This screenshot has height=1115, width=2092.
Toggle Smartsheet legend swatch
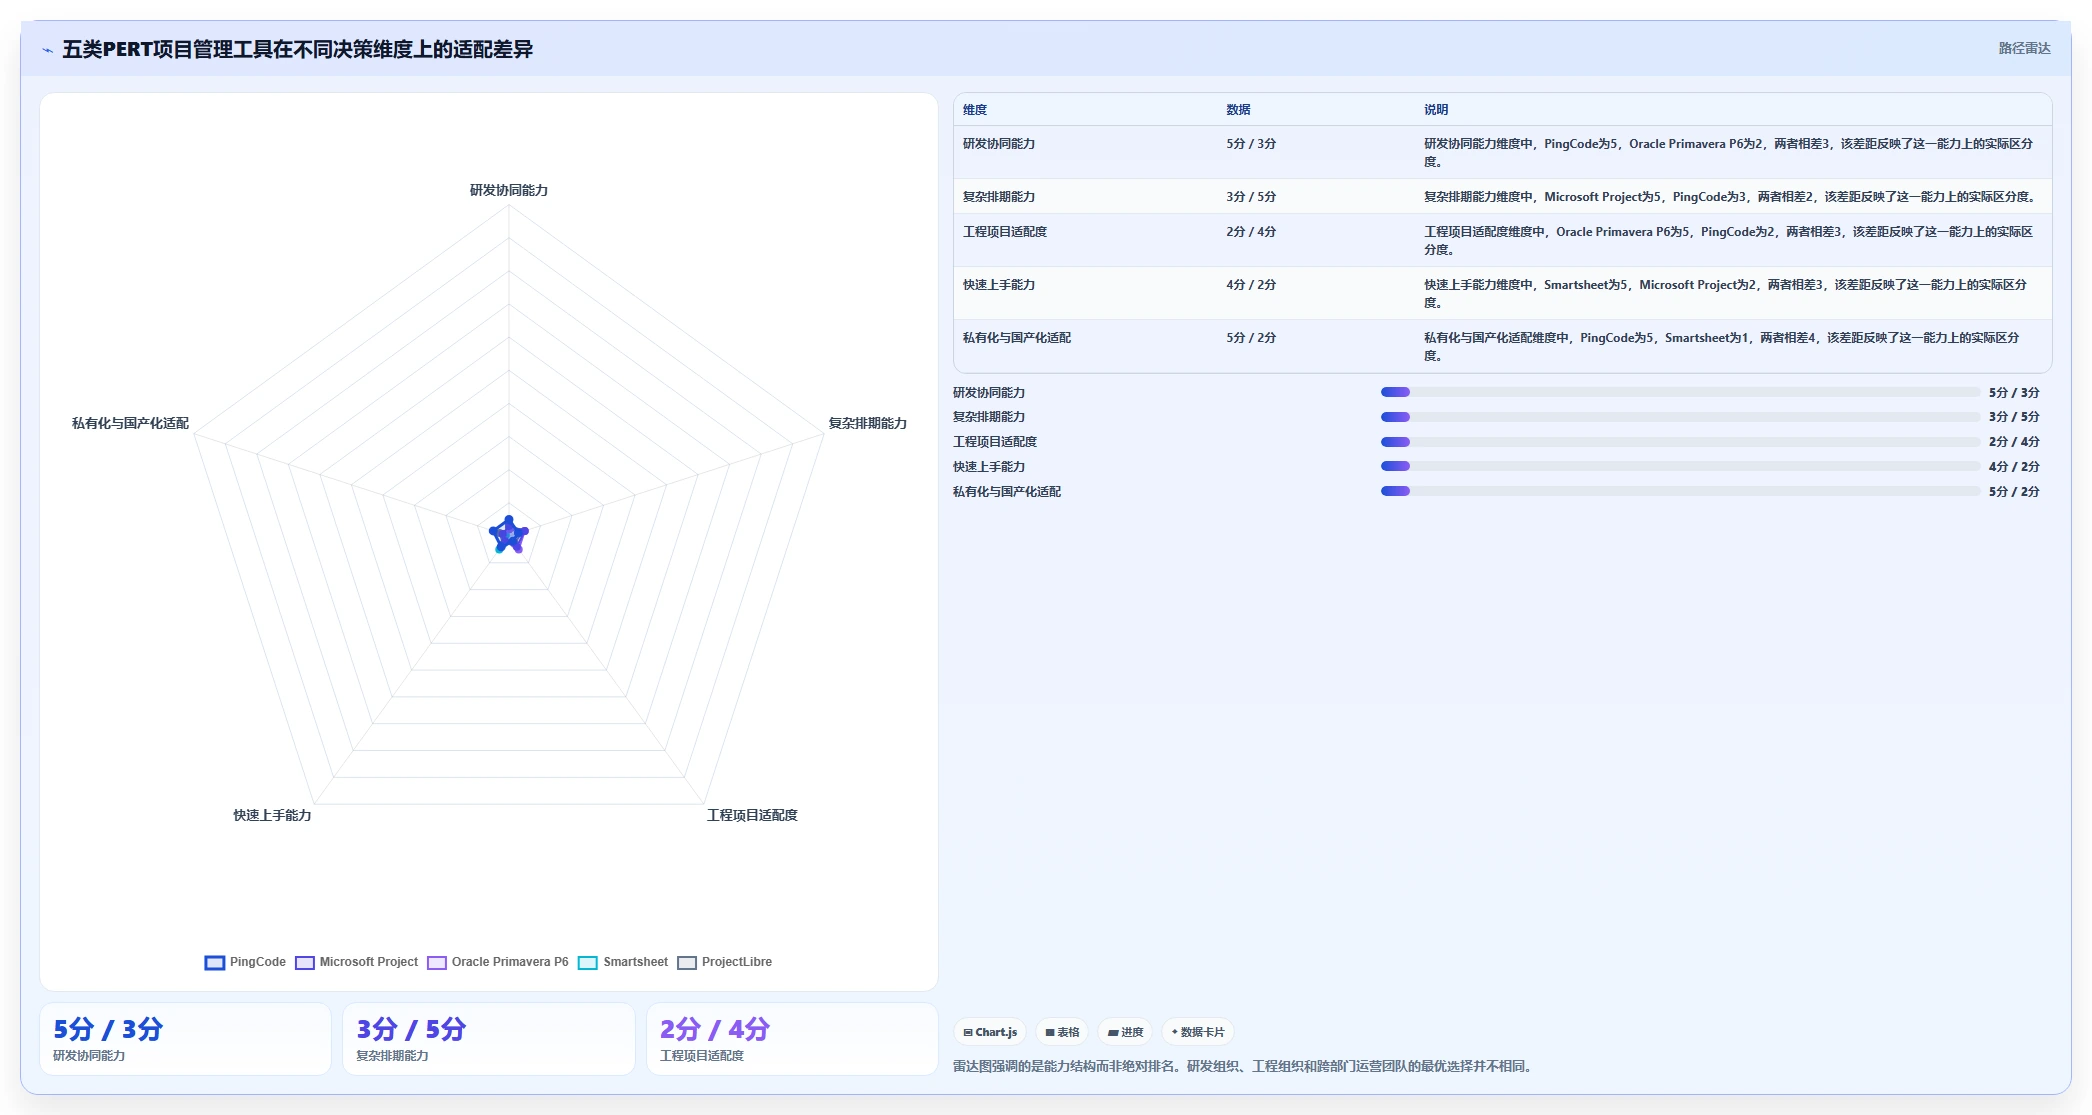[587, 963]
